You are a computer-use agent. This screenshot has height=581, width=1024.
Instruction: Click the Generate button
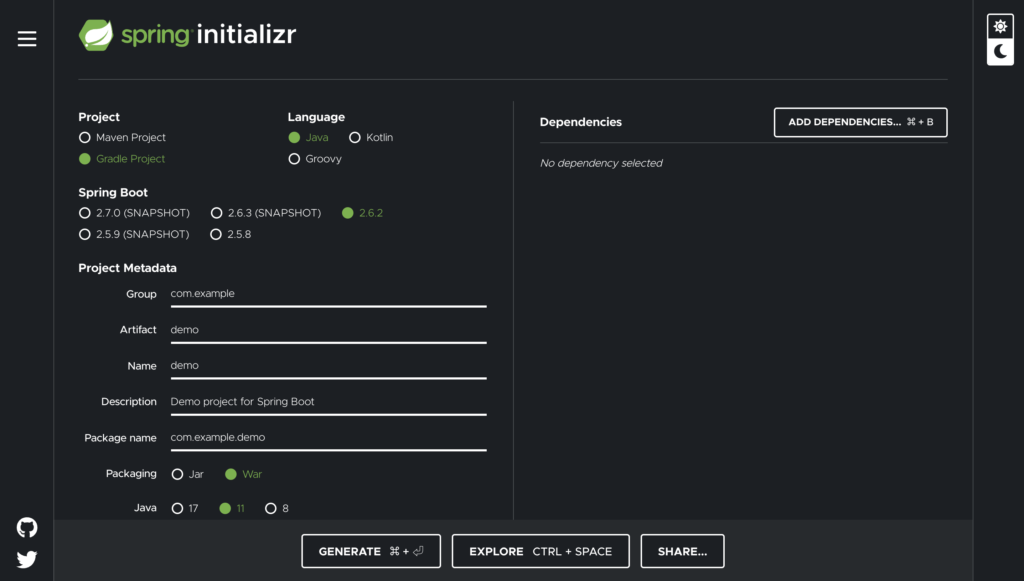[x=370, y=551]
